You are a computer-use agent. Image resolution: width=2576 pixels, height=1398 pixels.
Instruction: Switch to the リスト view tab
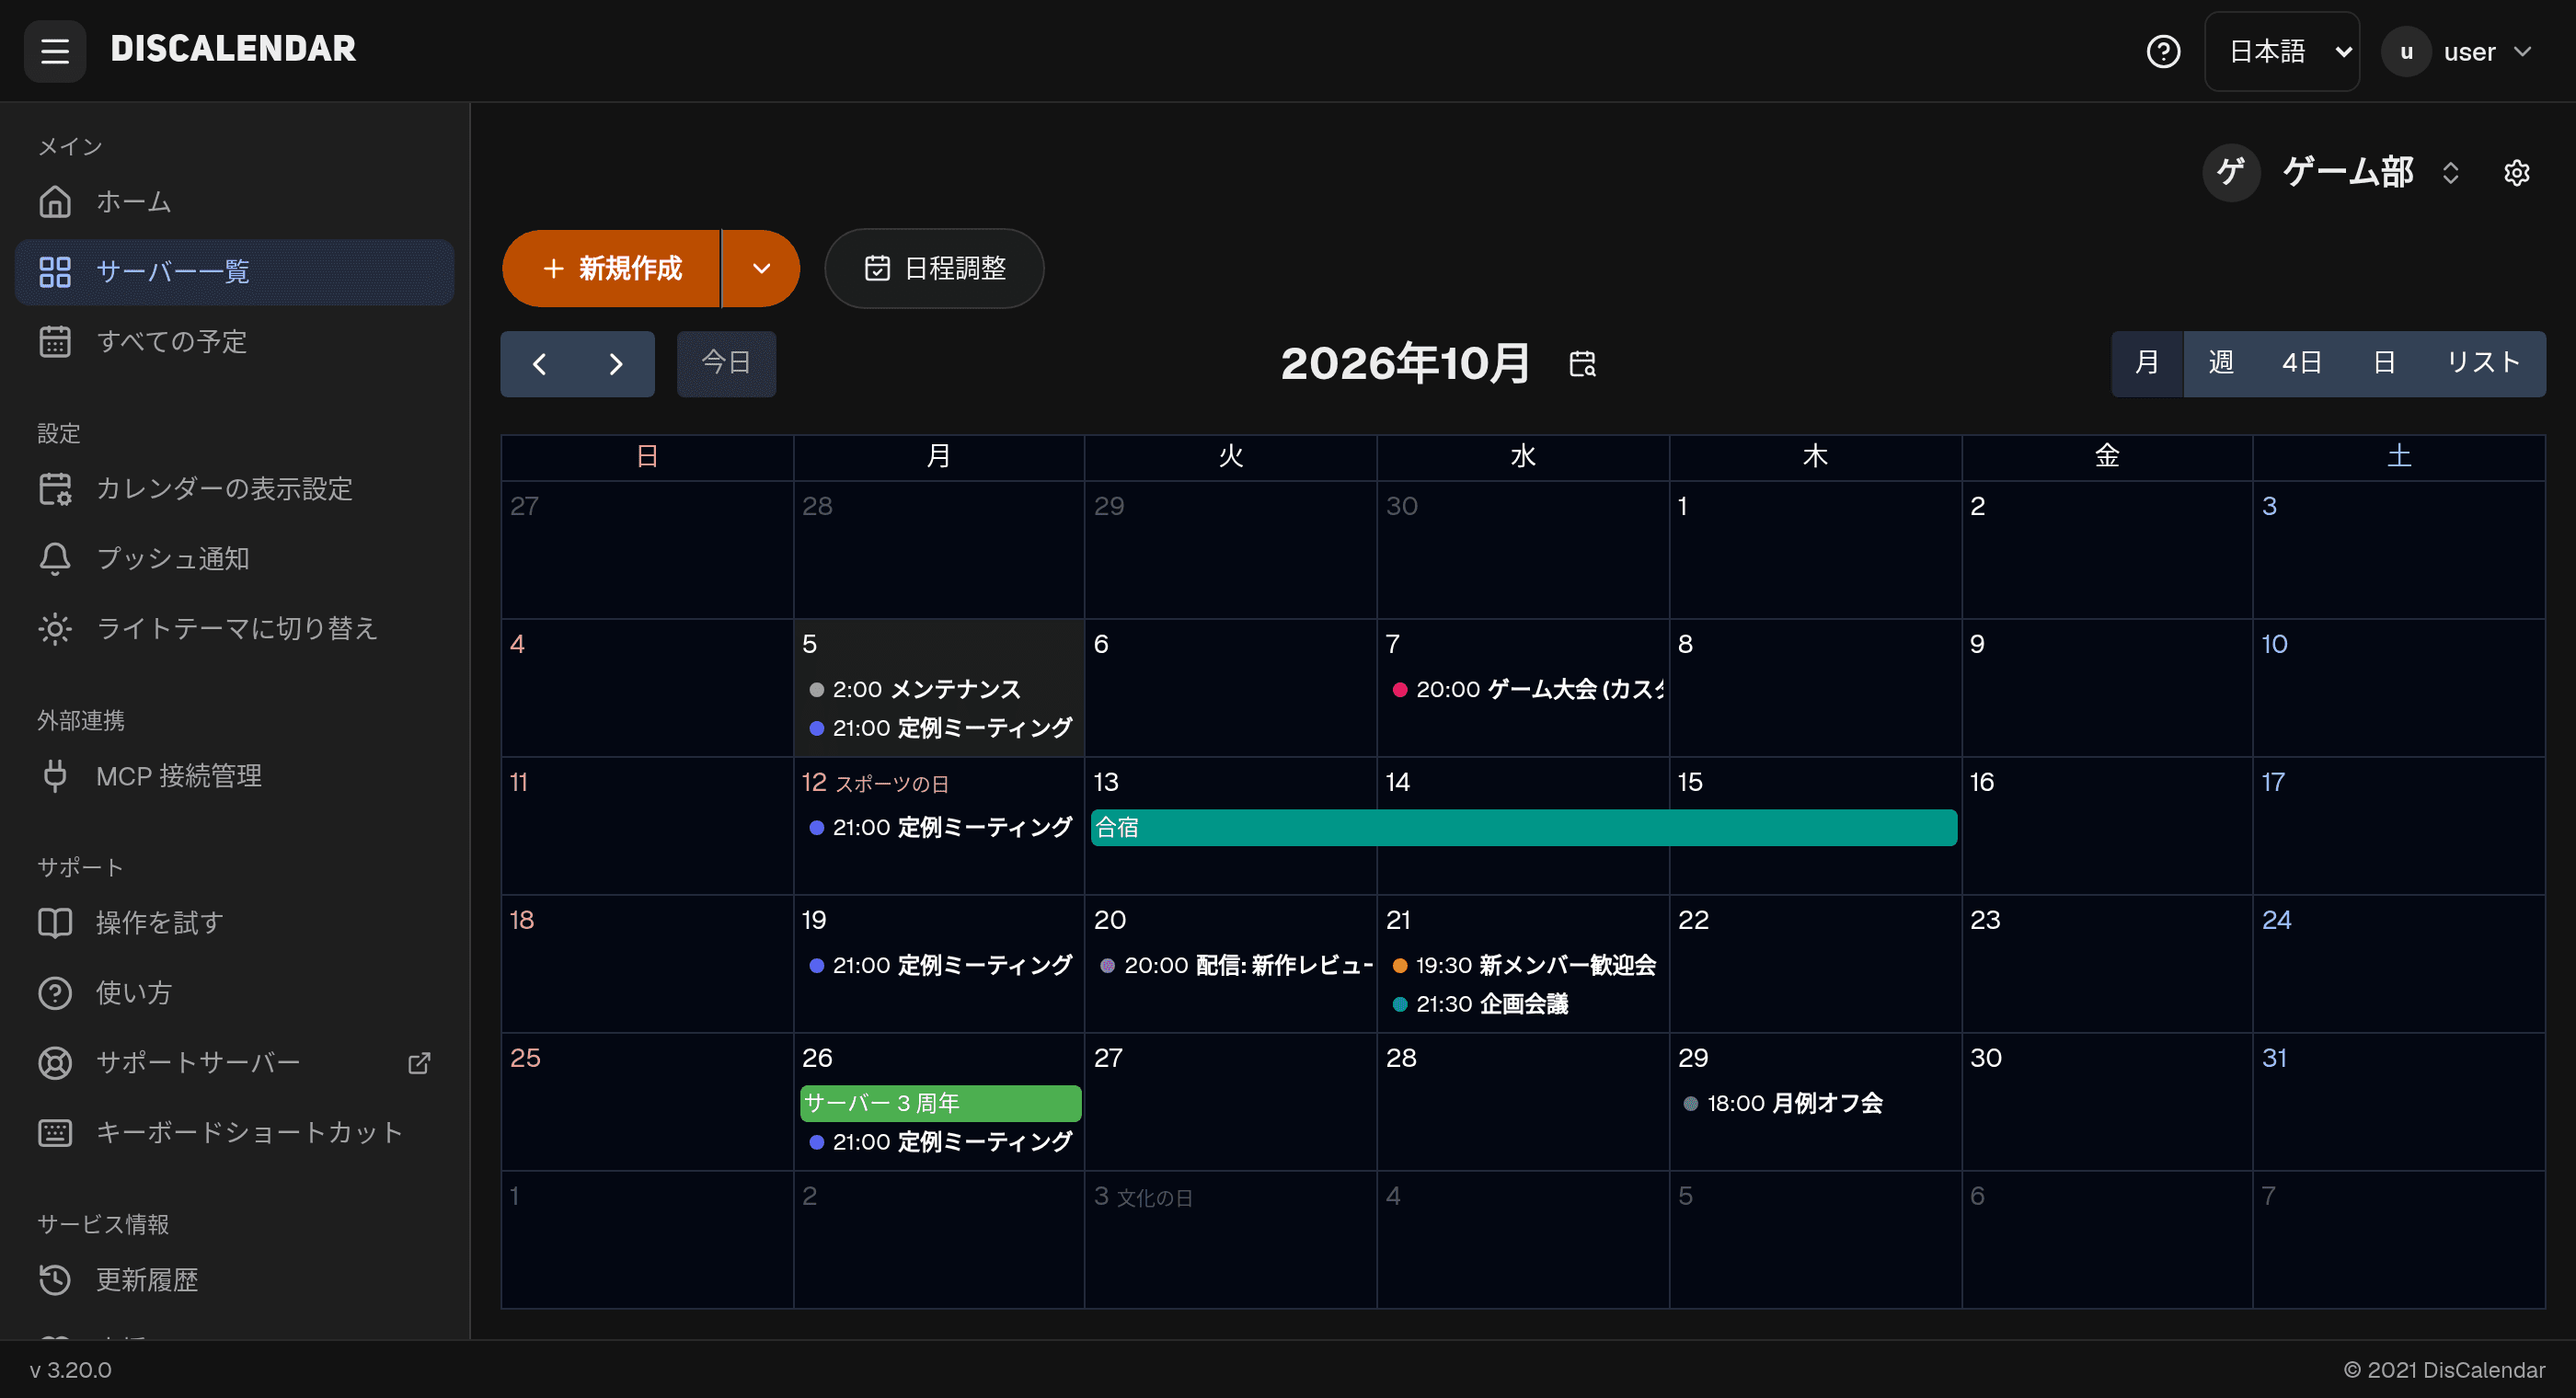click(x=2483, y=364)
